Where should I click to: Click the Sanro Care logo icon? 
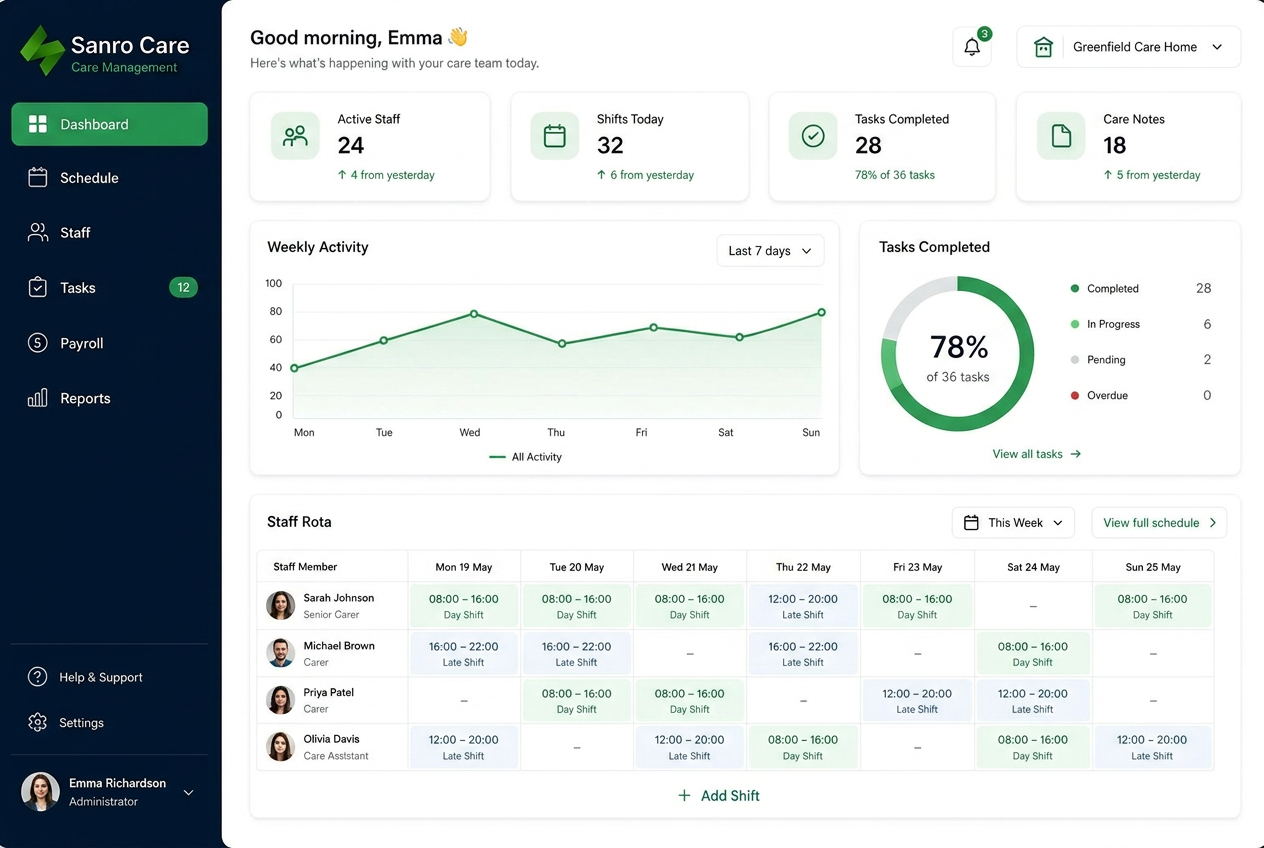click(x=42, y=50)
